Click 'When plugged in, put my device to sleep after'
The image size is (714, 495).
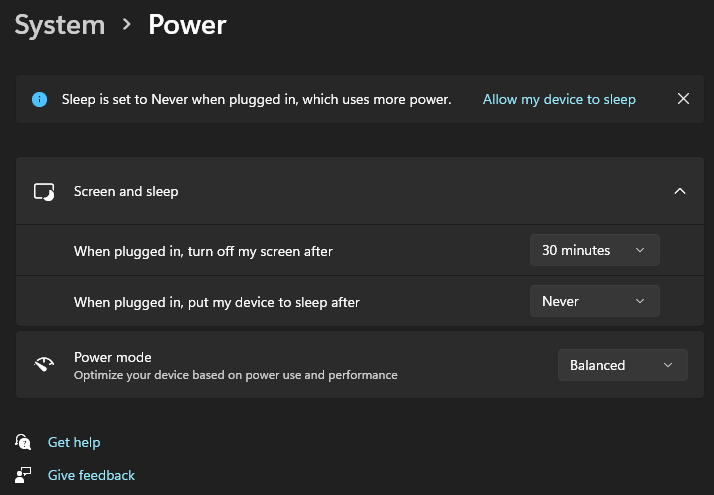pos(217,302)
